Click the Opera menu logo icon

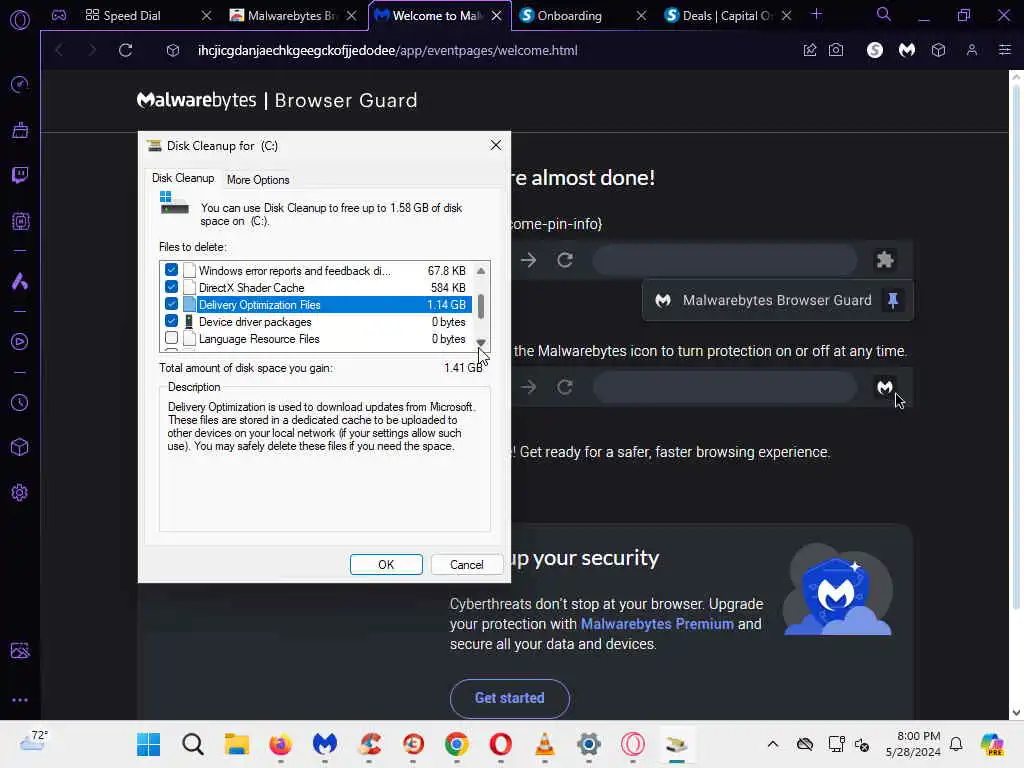(x=20, y=20)
